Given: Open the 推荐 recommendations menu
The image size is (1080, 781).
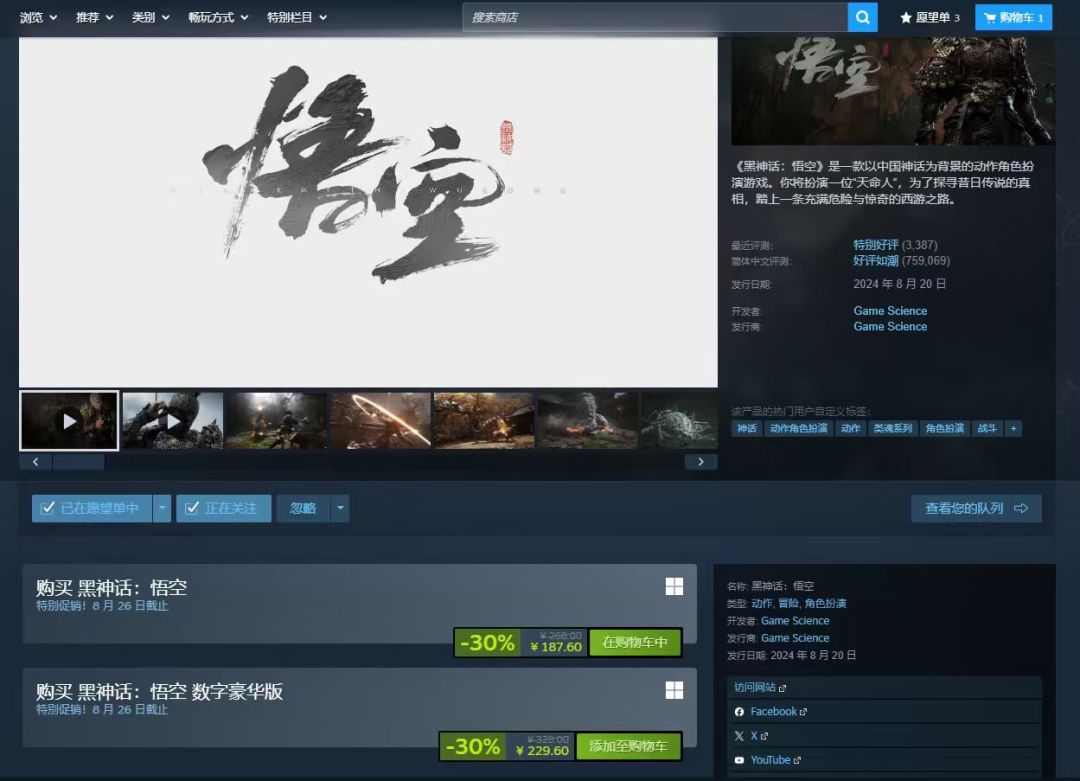Looking at the screenshot, I should tap(94, 17).
